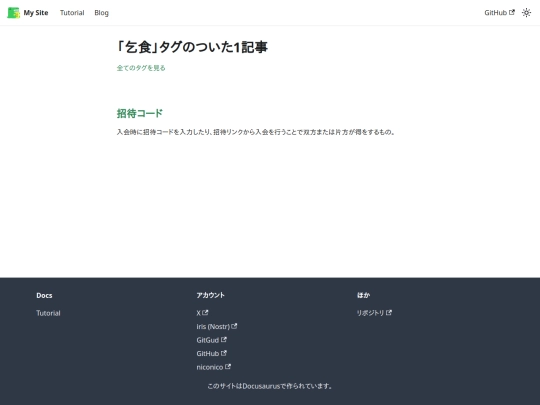
Task: Click the green My Site logo icon
Action: (x=13, y=13)
